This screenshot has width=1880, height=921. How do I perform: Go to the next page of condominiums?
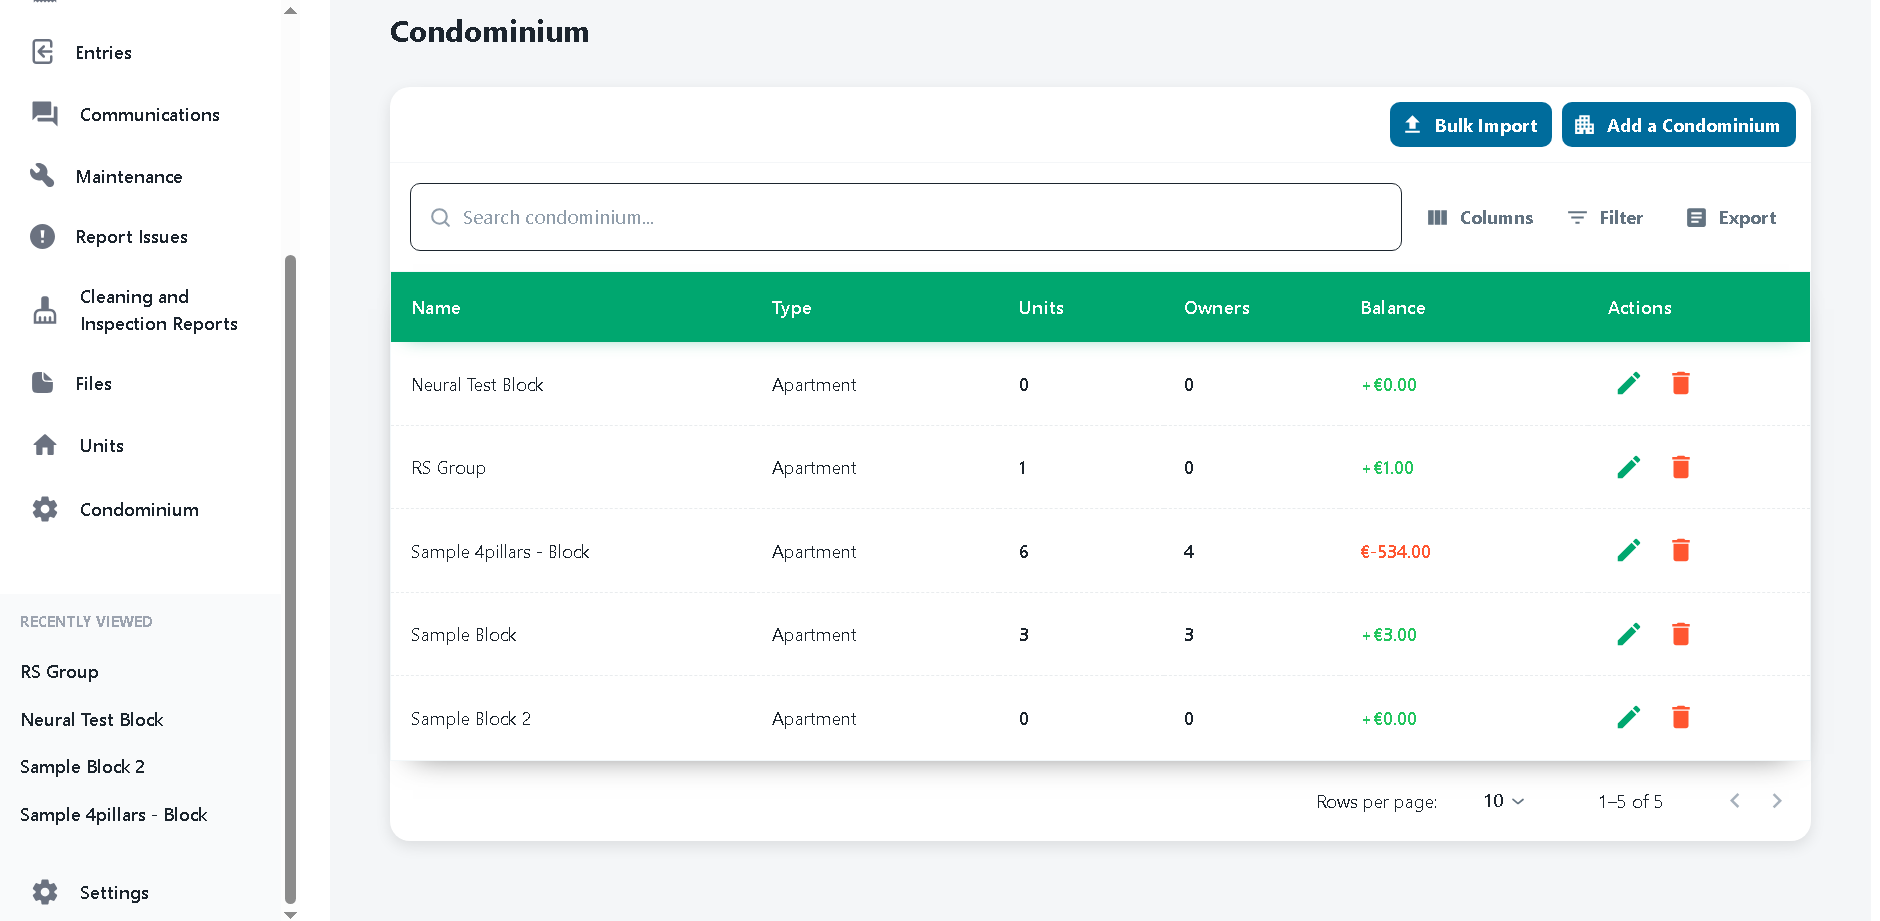coord(1777,801)
